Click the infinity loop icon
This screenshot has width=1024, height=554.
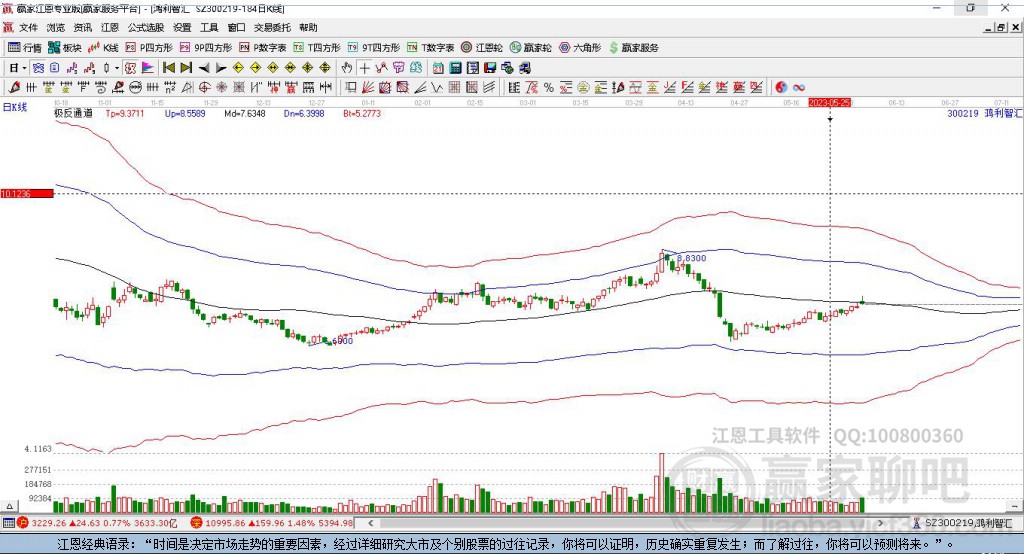tap(799, 88)
